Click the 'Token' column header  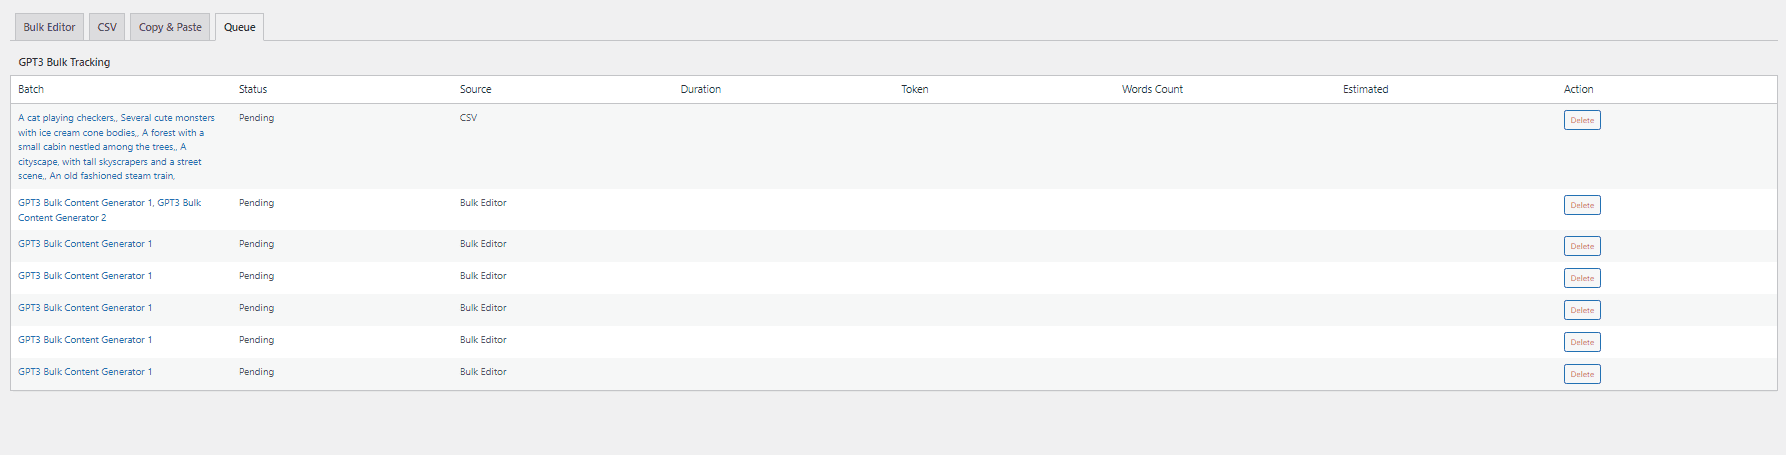[914, 89]
